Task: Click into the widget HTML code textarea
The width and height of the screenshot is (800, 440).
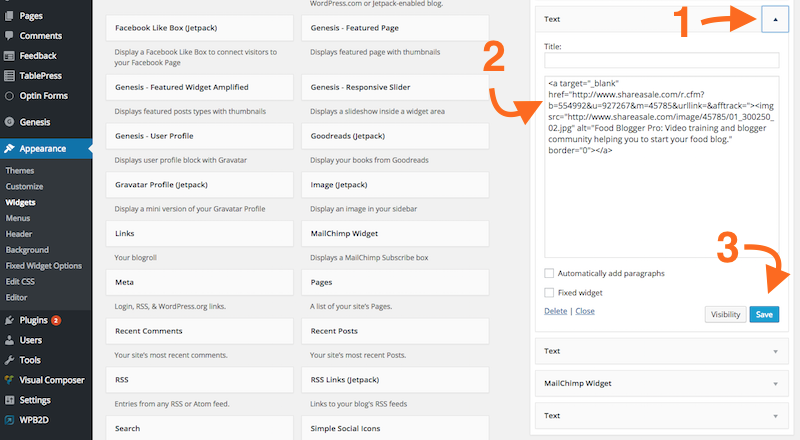Action: (662, 167)
